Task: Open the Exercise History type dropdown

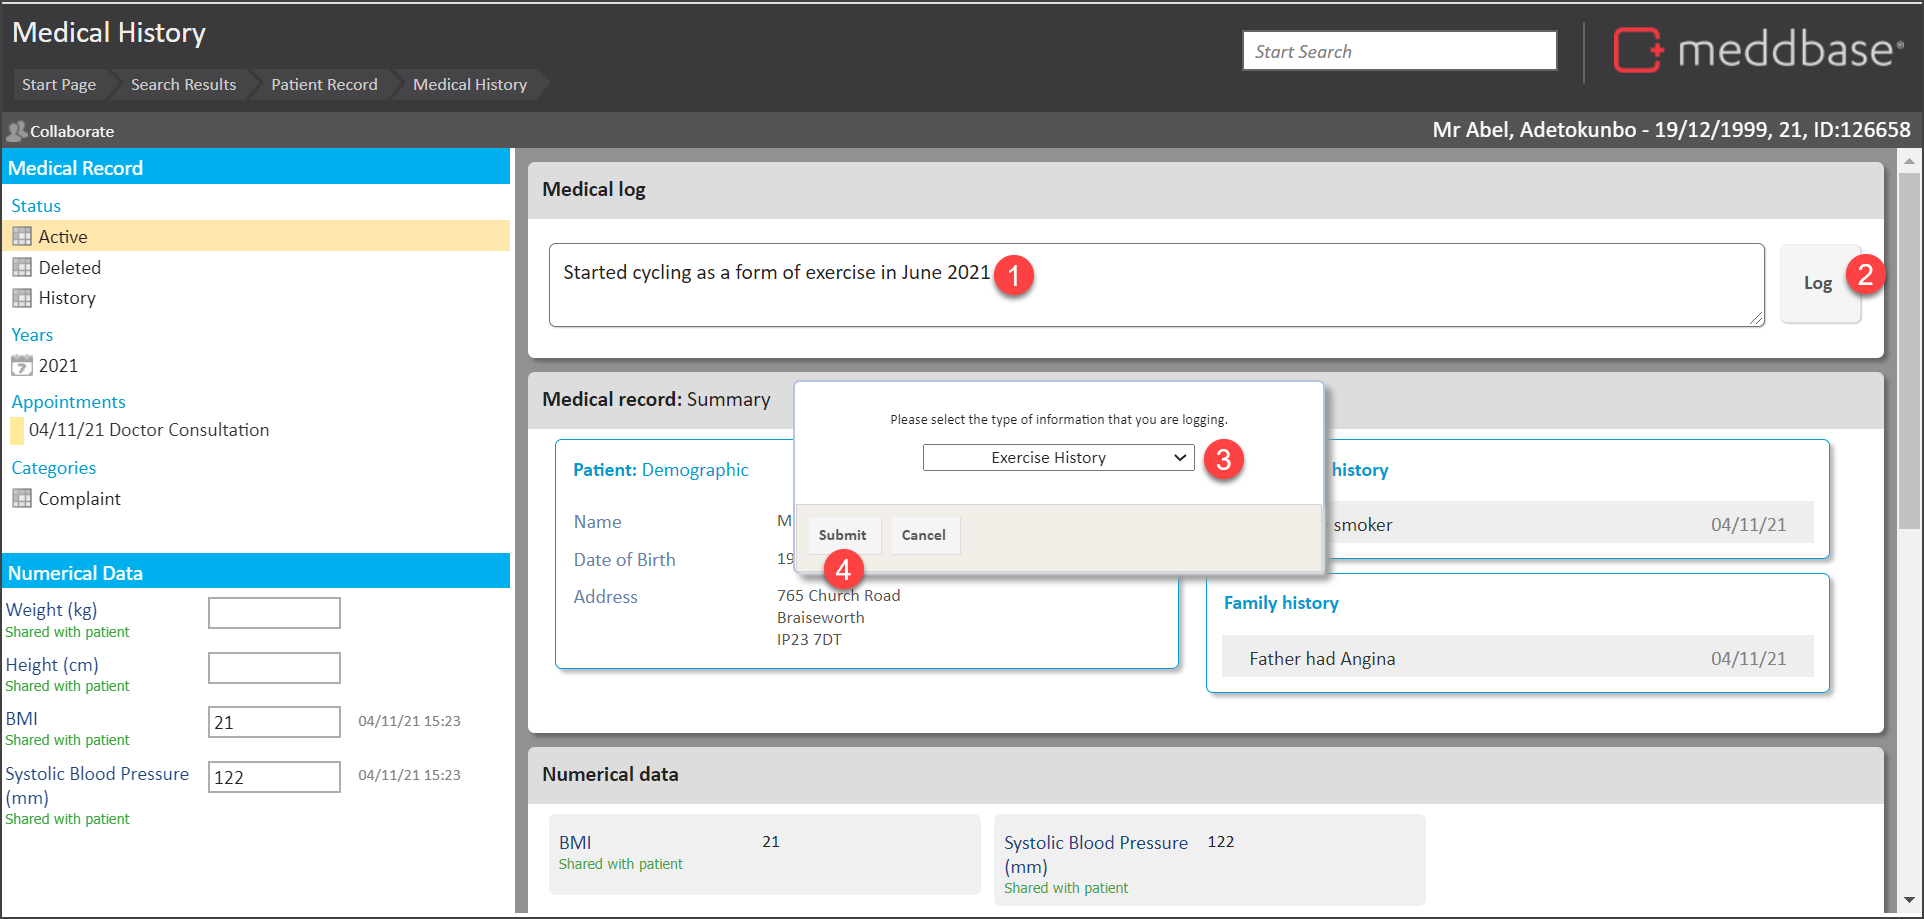Action: coord(1058,458)
